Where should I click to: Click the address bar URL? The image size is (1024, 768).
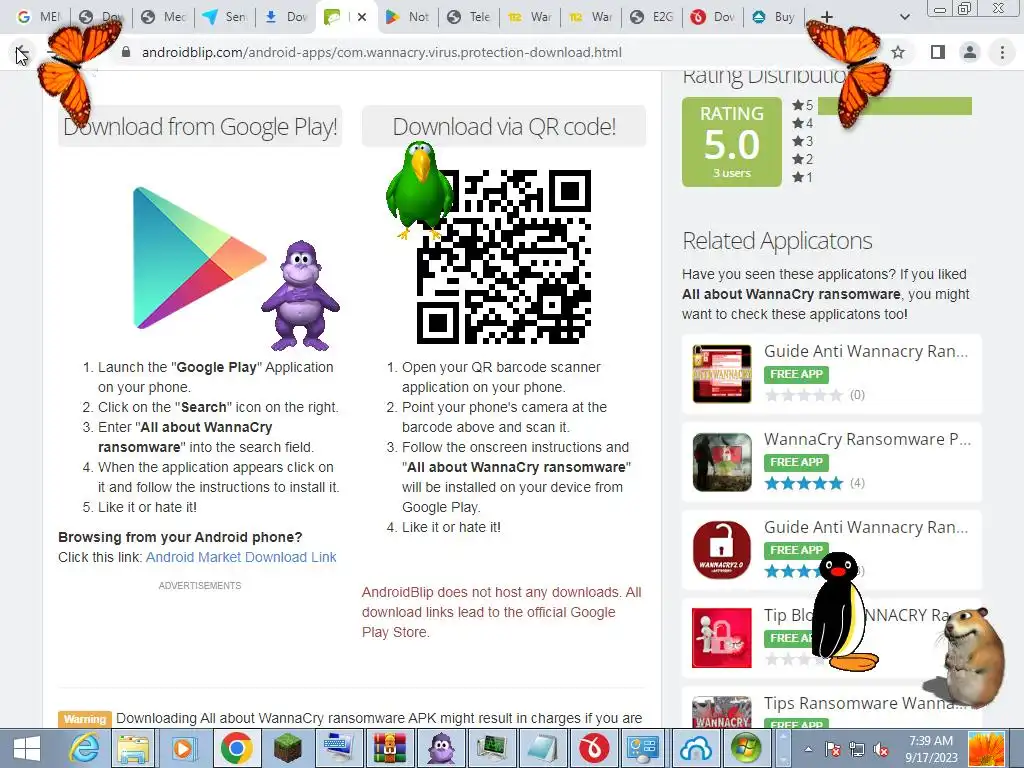click(x=381, y=52)
